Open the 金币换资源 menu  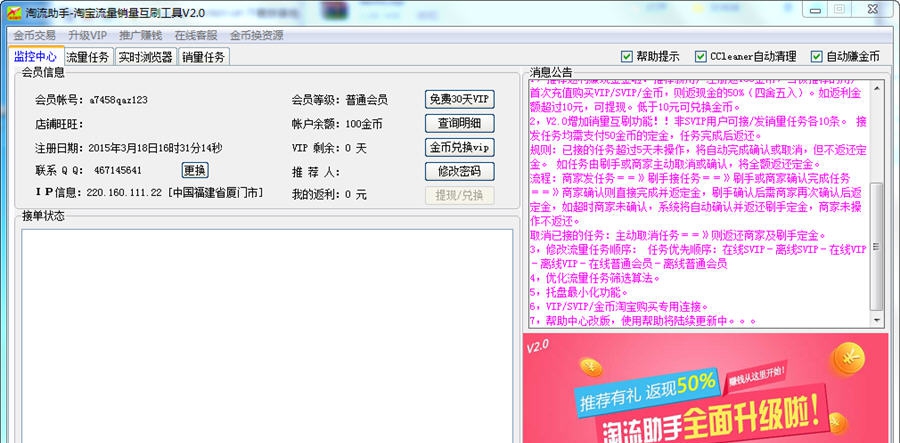[257, 36]
